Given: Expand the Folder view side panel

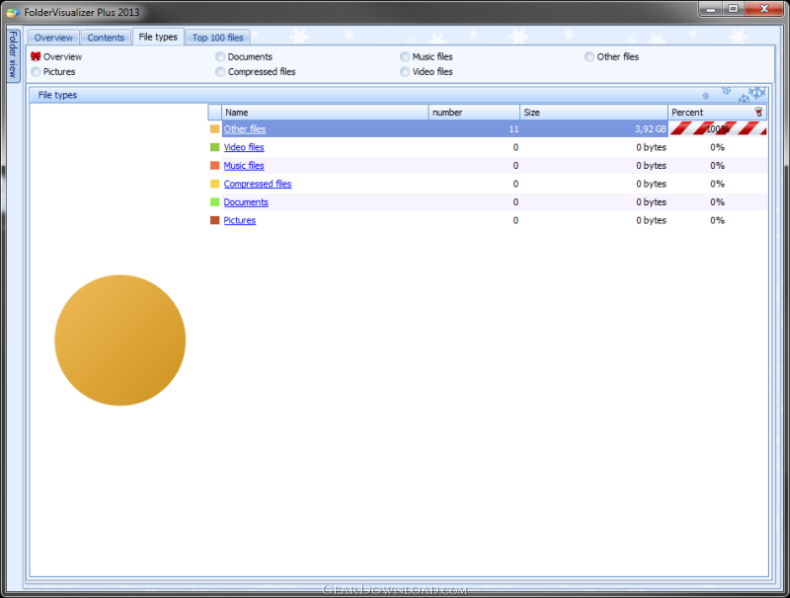Looking at the screenshot, I should tap(13, 54).
